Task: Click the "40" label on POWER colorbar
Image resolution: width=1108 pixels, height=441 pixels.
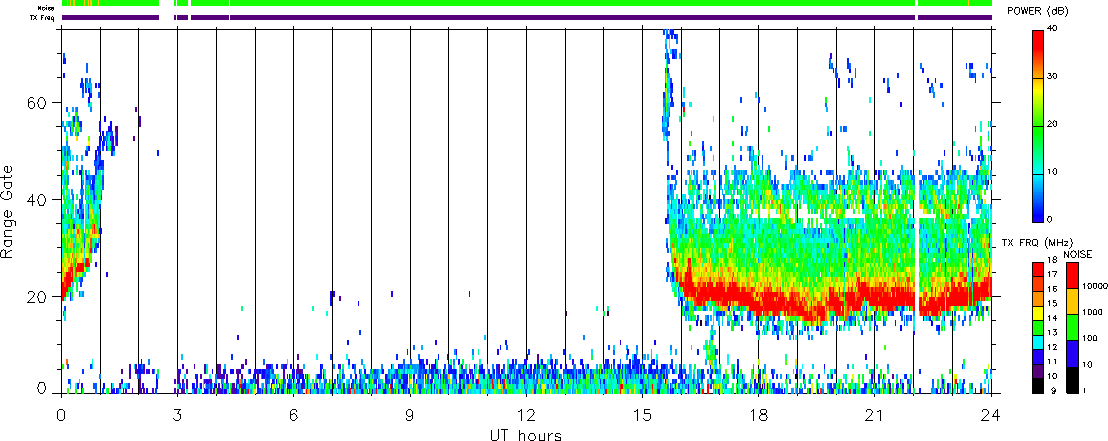Action: [x=1051, y=28]
